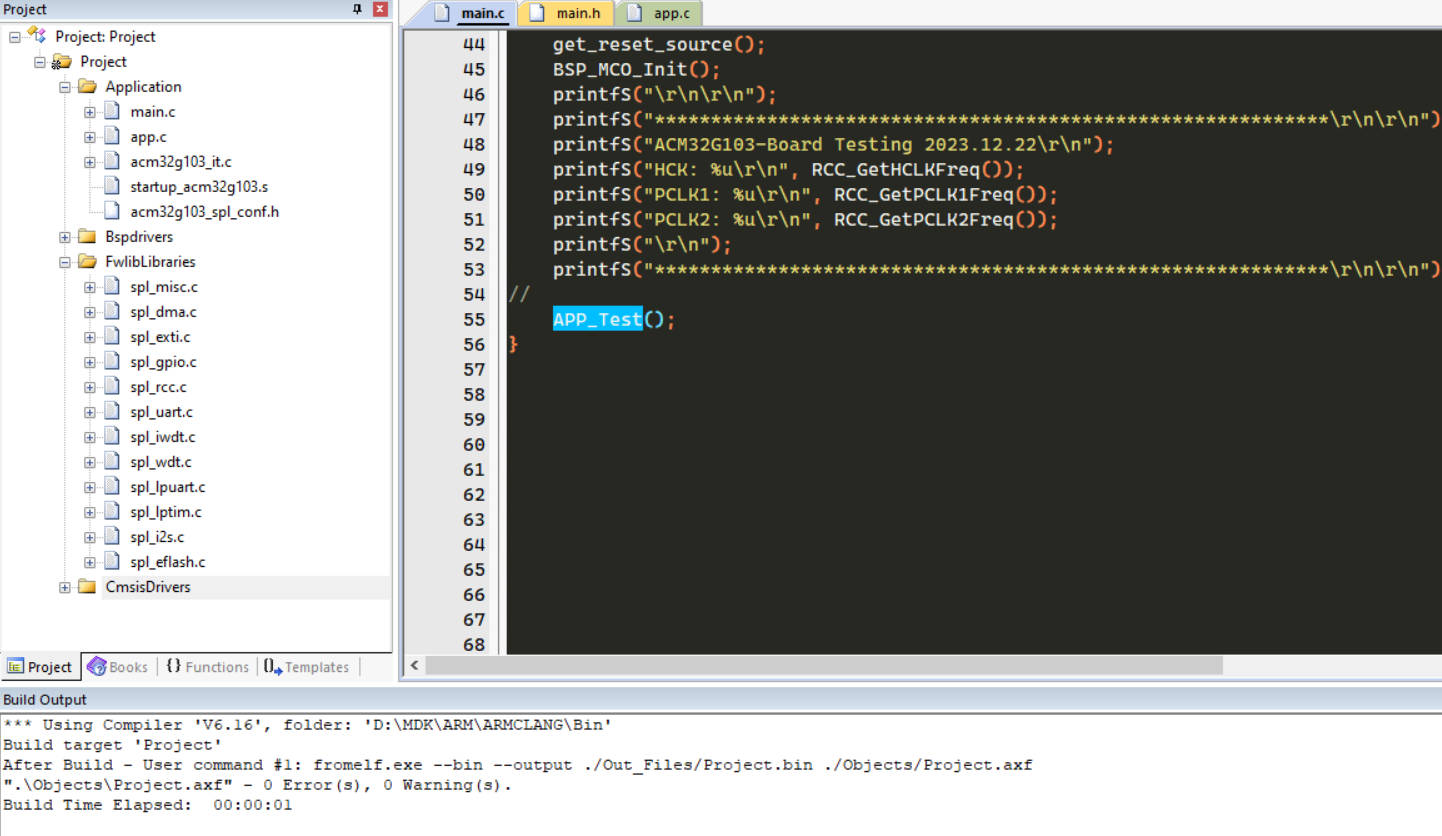
Task: Select spl_gpio.c file icon
Action: 112,362
